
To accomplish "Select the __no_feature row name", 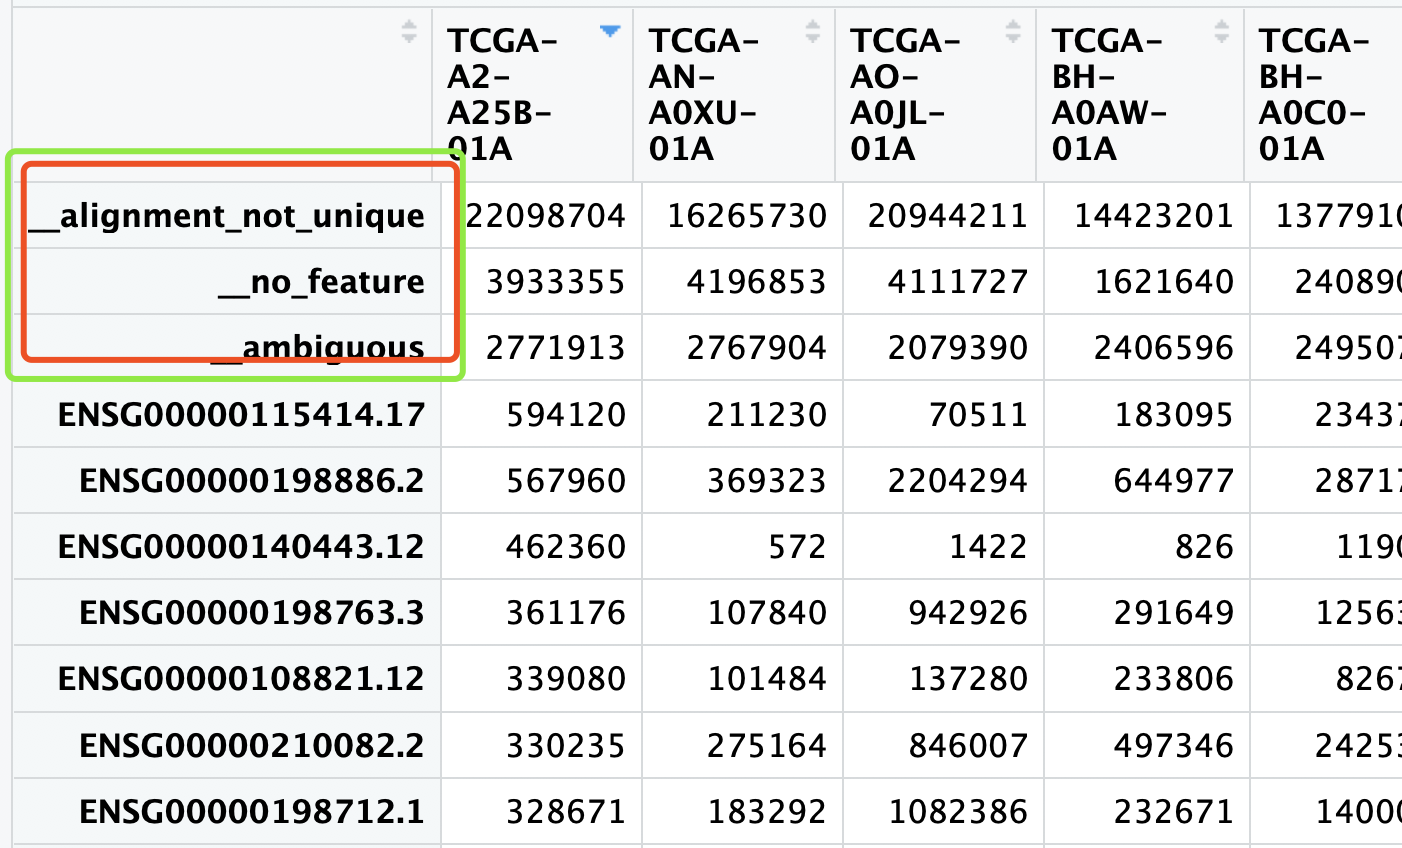I will [322, 282].
